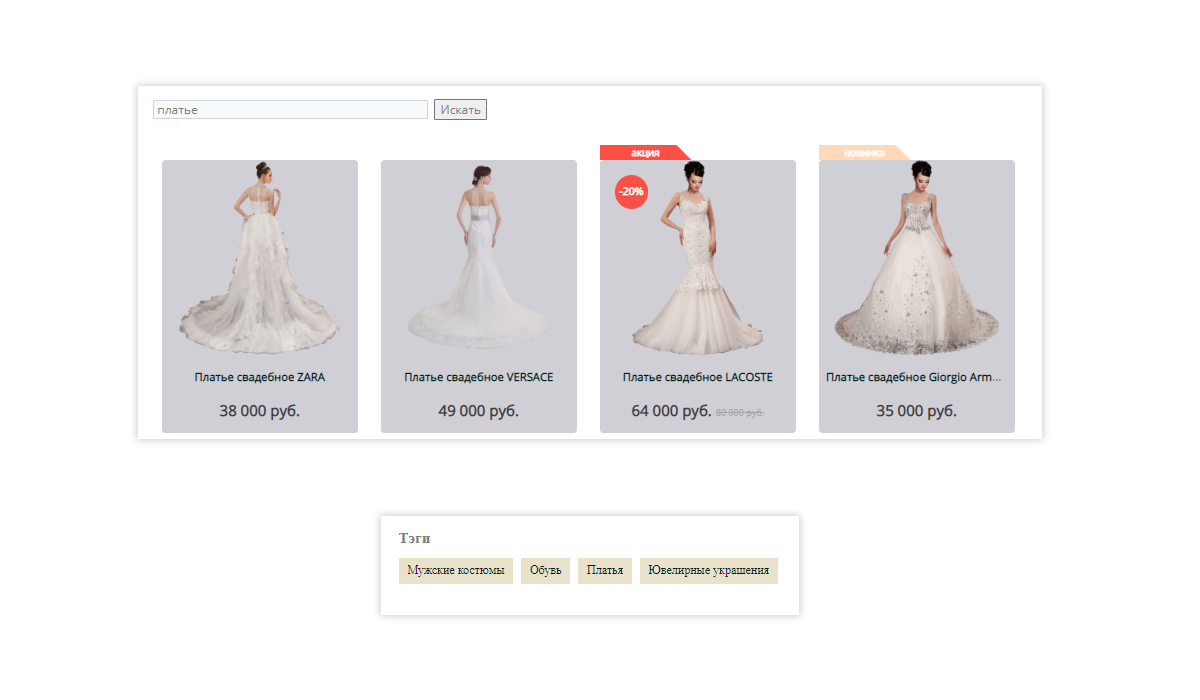The image size is (1200, 700).
Task: Open the VERSACE wedding dress photo
Action: pyautogui.click(x=478, y=260)
